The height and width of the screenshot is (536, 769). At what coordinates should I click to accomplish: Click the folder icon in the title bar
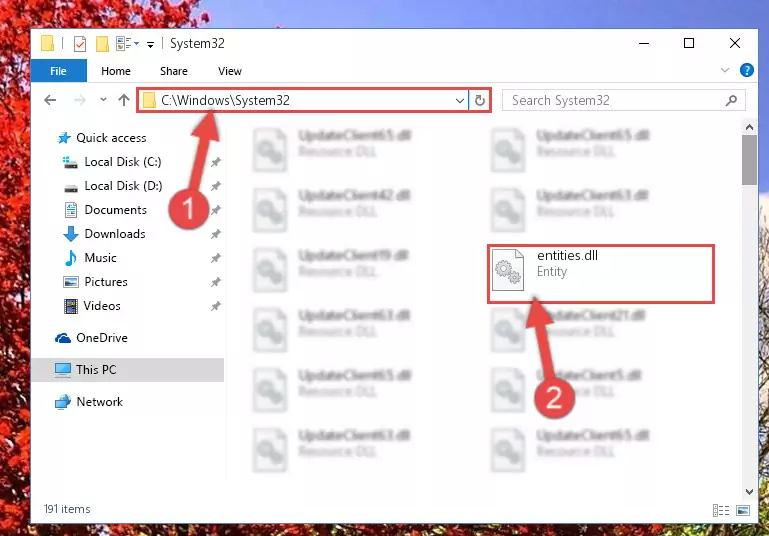pyautogui.click(x=48, y=43)
